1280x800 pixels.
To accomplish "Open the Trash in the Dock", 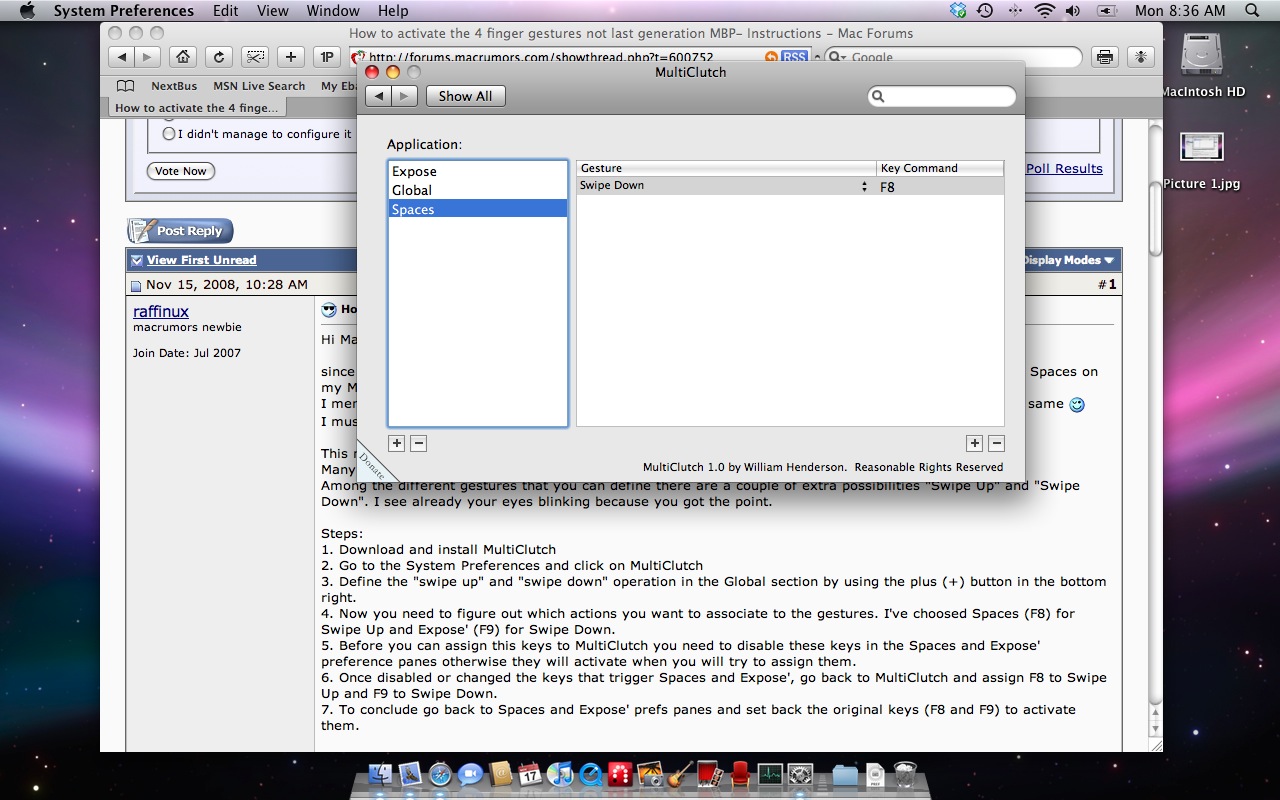I will coord(905,774).
